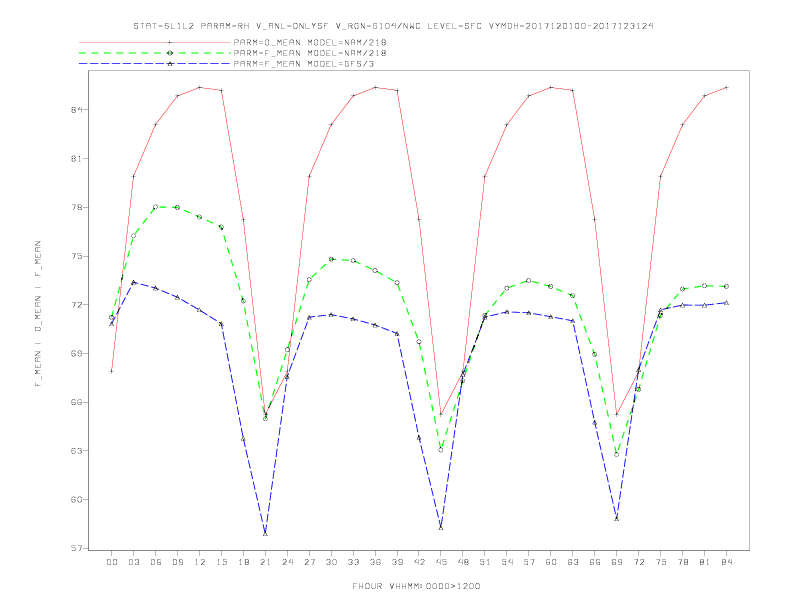This screenshot has width=792, height=612.
Task: Click the x-axis tick label 24
Action: [x=287, y=562]
